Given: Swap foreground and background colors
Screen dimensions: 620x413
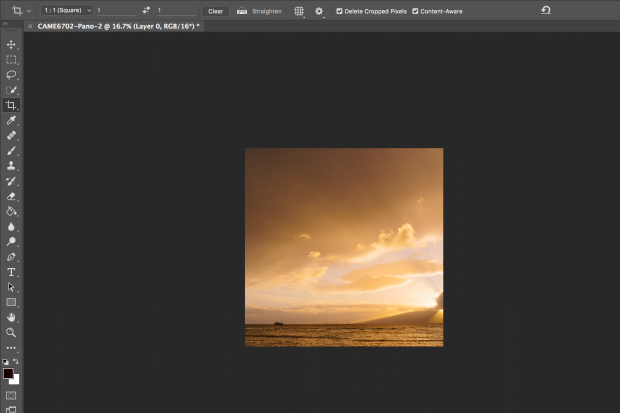Looking at the screenshot, I should click(x=15, y=361).
